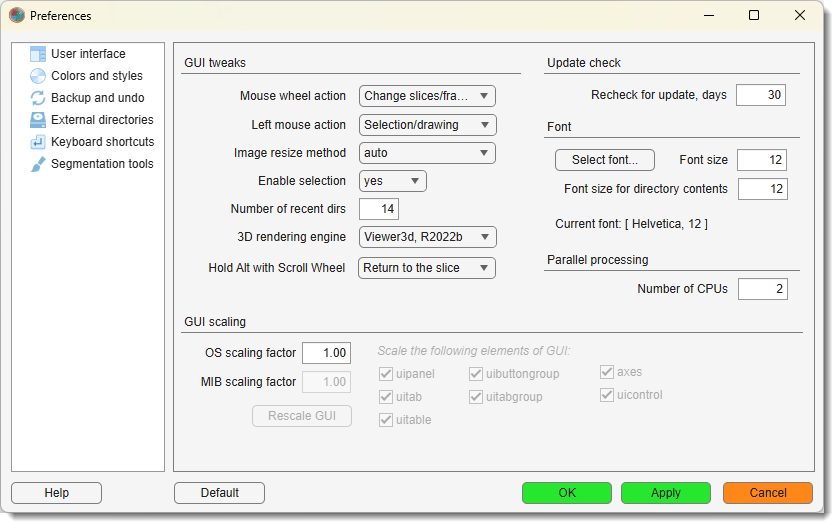Click the OS scaling factor field
The height and width of the screenshot is (528, 839).
click(326, 353)
